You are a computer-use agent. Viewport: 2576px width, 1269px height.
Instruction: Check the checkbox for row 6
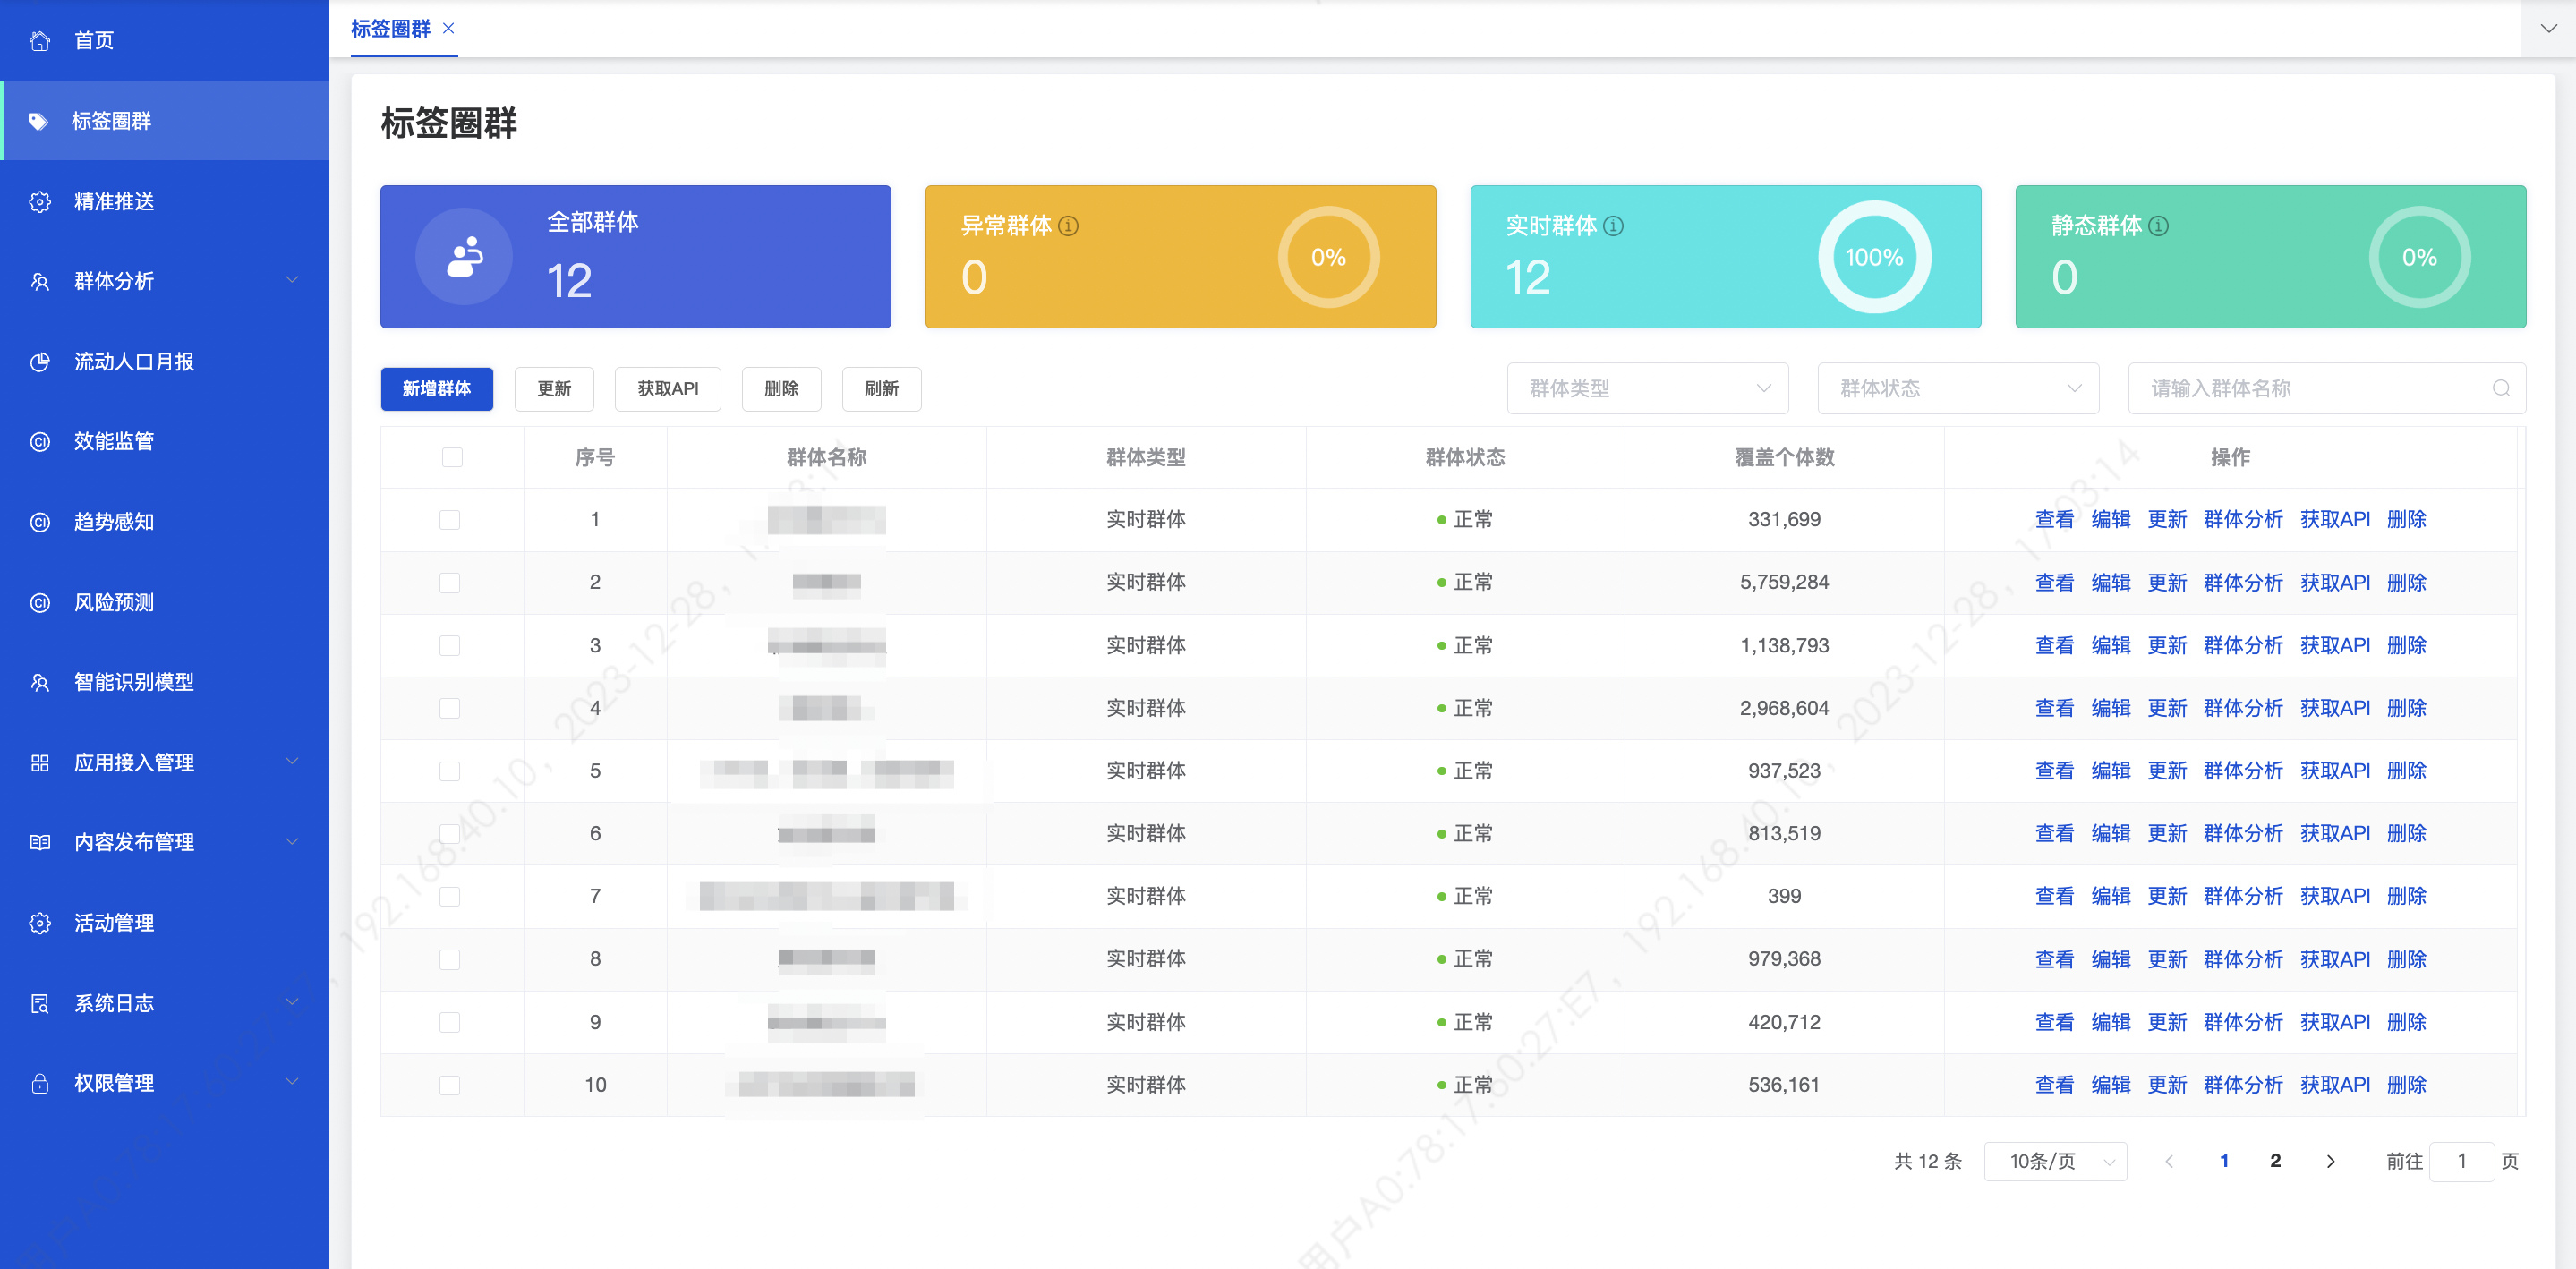(x=450, y=834)
